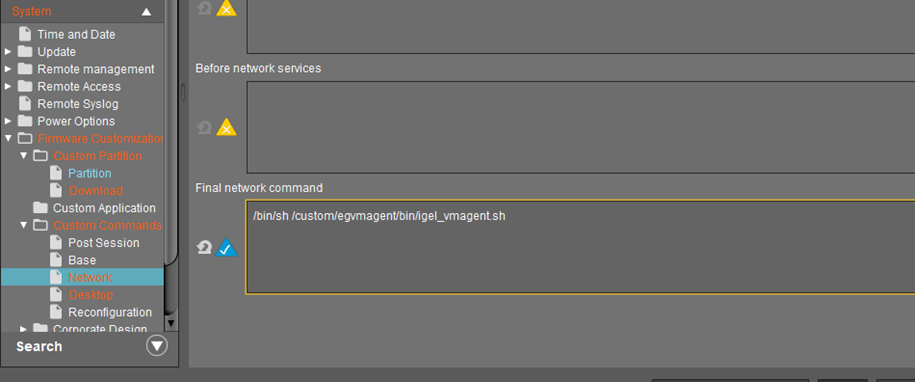915x382 pixels.
Task: Click the blue checkmark triangle for Final network command
Action: 226,248
